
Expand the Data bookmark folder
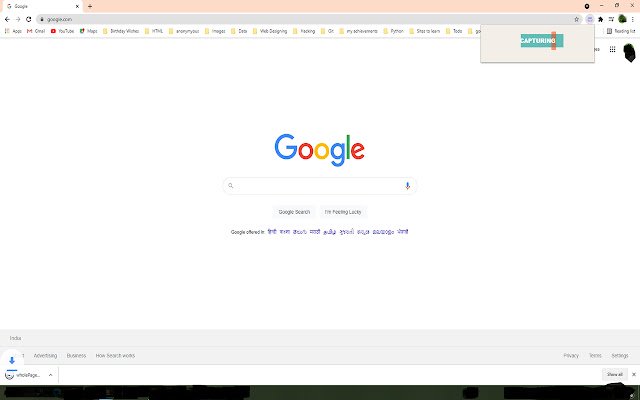(239, 31)
